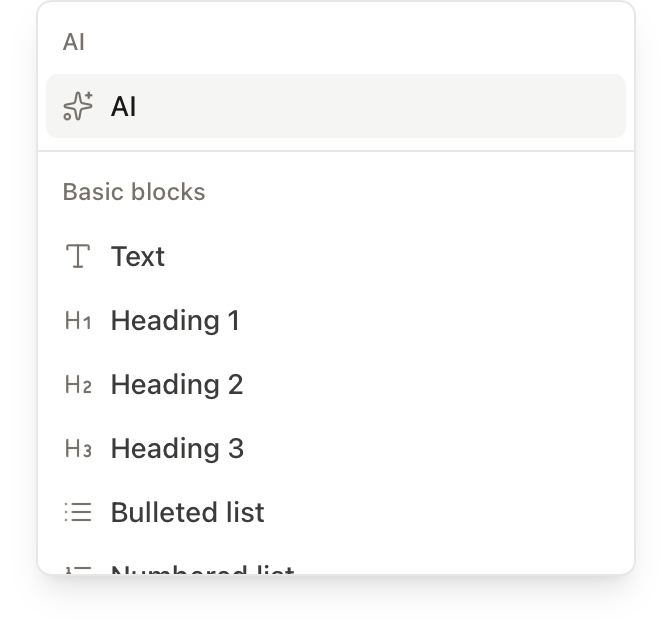Insert a block via the "Text" label
The image size is (668, 630).
tap(138, 257)
